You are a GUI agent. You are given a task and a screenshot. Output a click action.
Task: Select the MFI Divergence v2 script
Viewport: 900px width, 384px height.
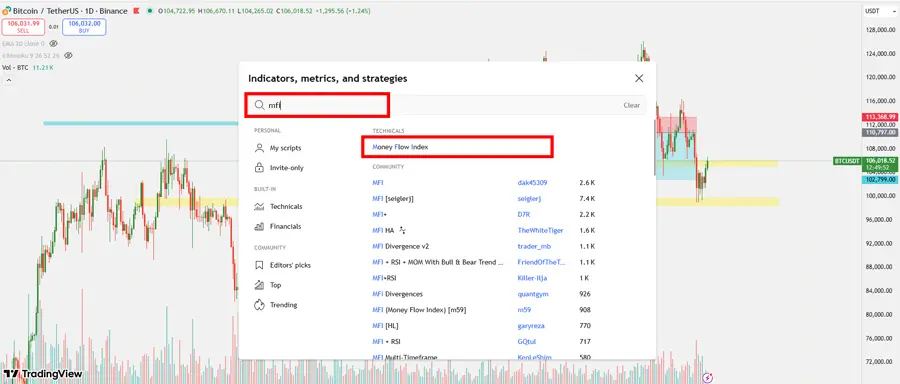400,246
